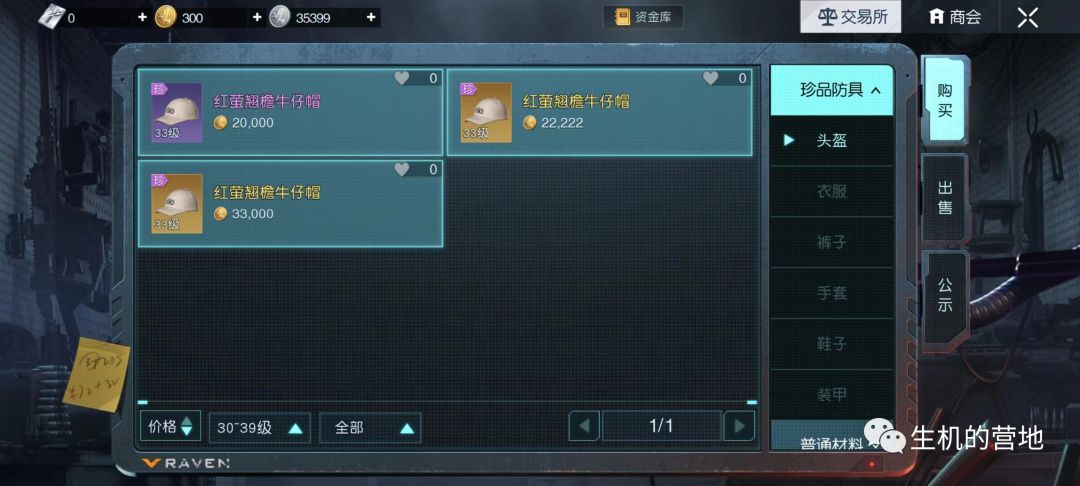The image size is (1080, 486).
Task: Toggle 价格 price sort order
Action: (170, 427)
